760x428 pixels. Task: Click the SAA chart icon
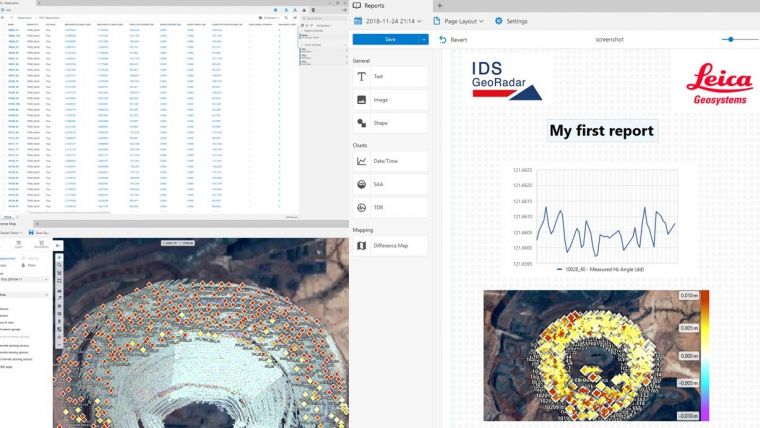coord(362,184)
